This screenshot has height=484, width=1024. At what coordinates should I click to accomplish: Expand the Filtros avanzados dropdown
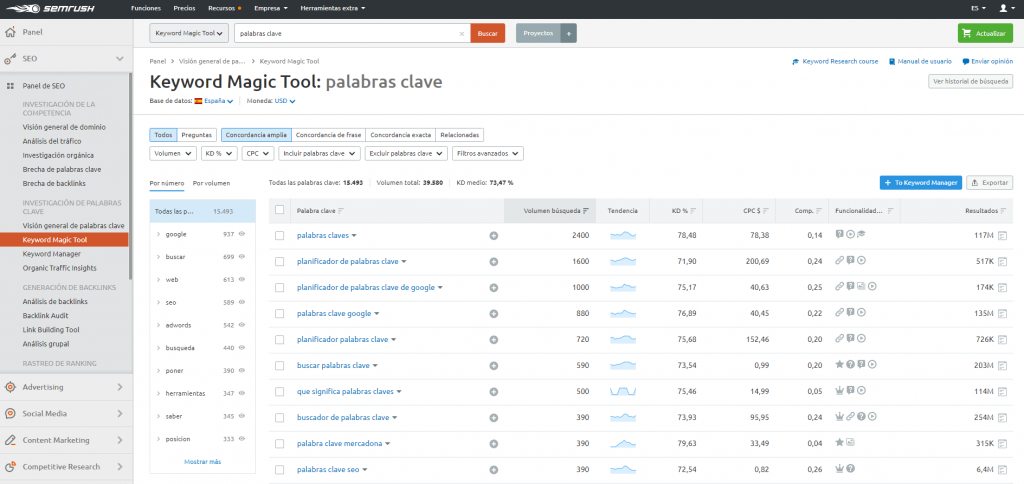(488, 153)
